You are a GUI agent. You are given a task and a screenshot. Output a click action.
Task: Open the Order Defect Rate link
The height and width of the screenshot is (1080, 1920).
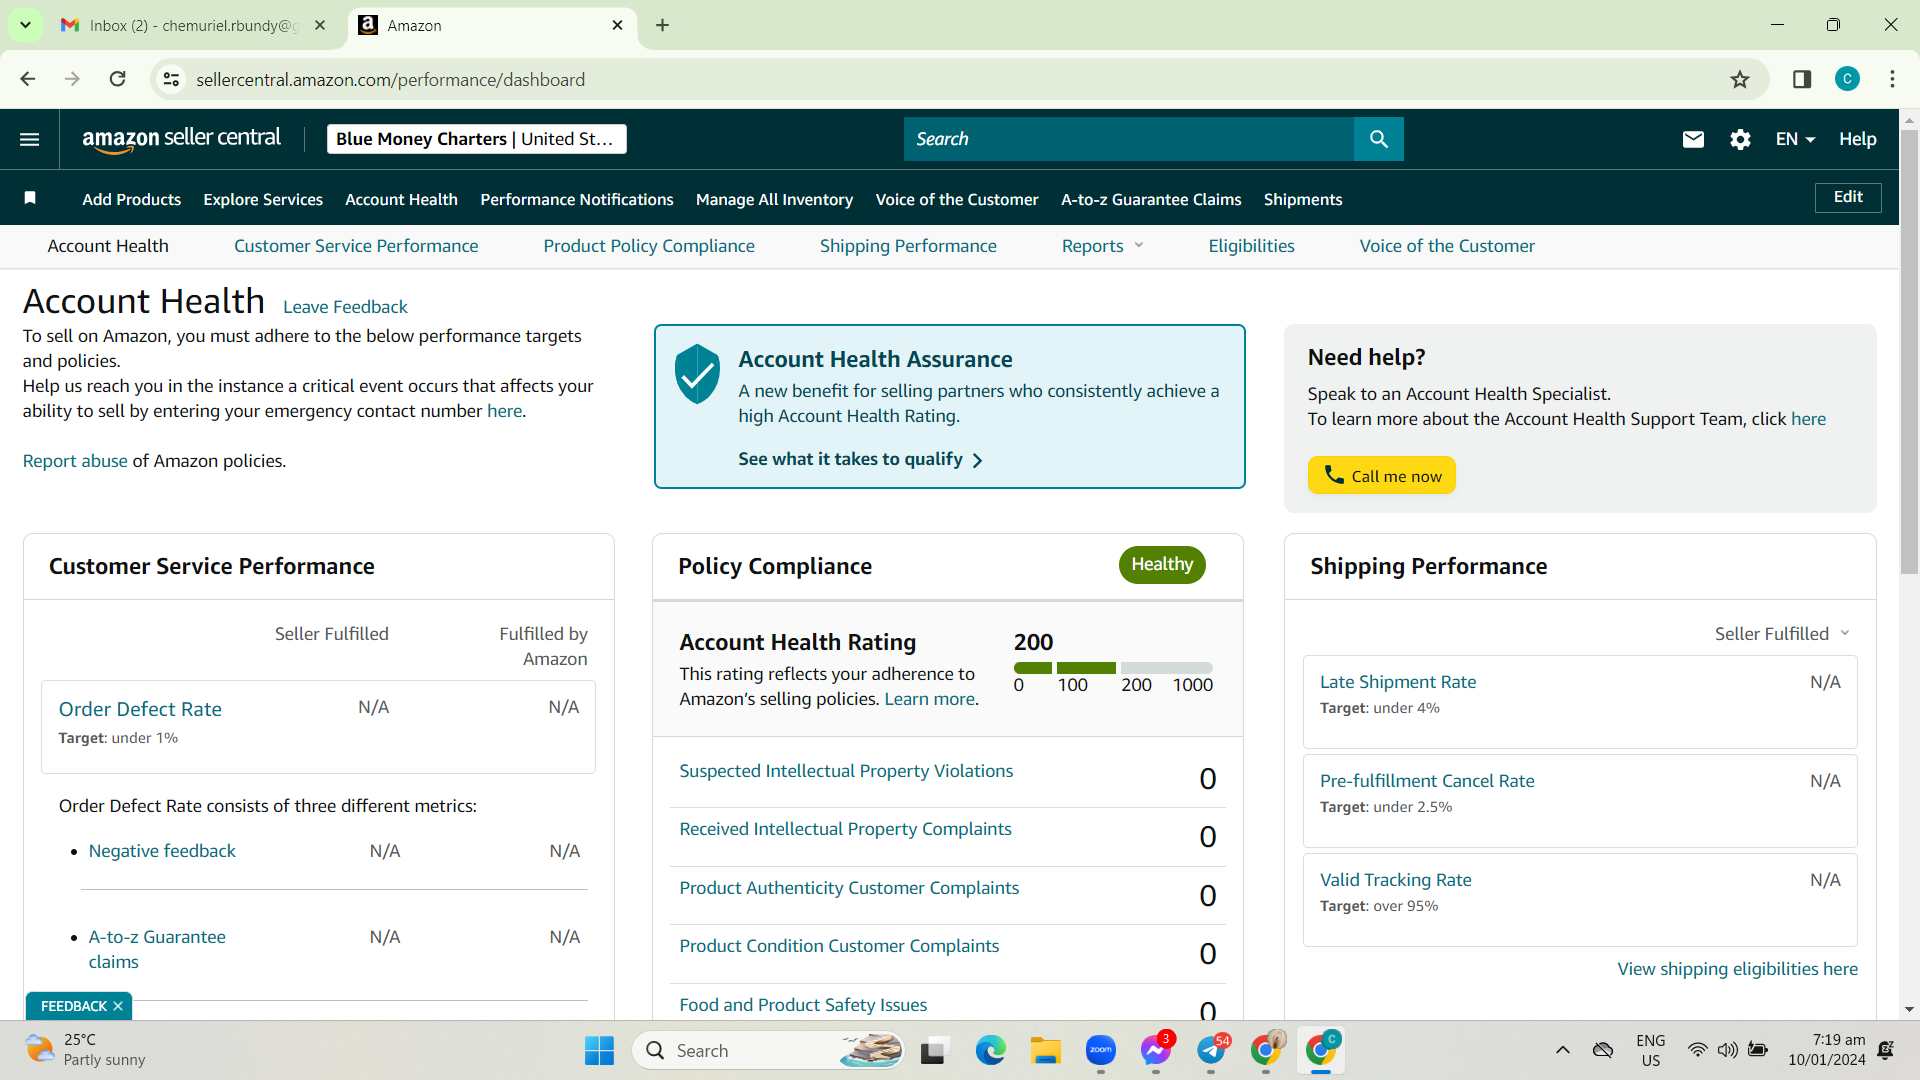[x=140, y=709]
